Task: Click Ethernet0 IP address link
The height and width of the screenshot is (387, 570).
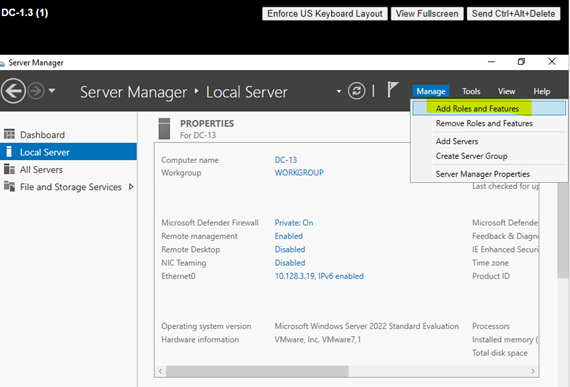Action: (319, 276)
